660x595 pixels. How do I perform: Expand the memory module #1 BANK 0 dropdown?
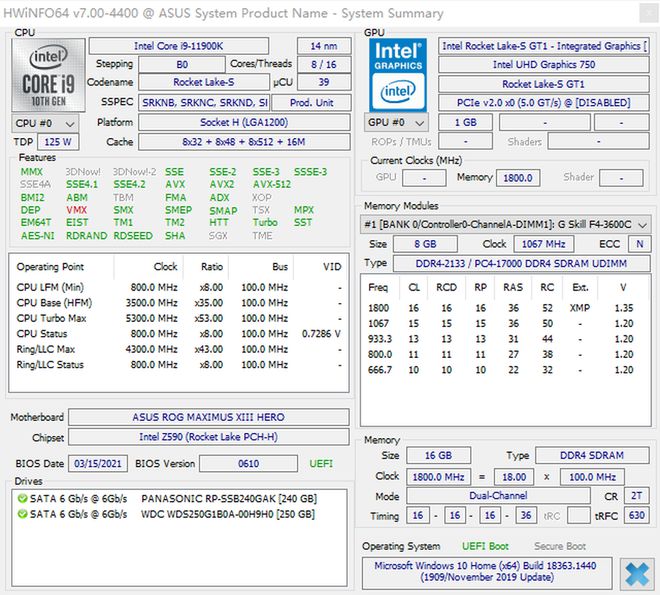505,225
